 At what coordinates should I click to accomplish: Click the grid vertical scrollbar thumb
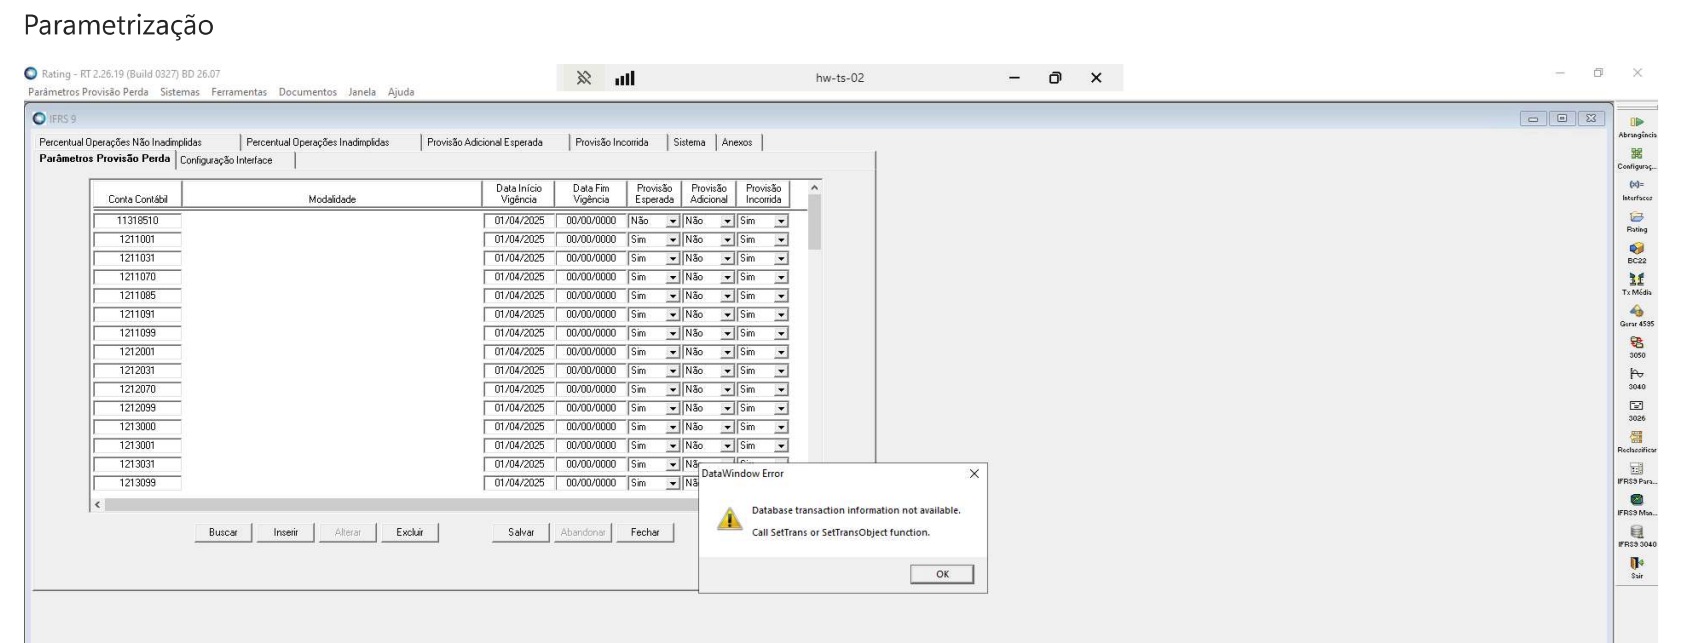coord(814,222)
